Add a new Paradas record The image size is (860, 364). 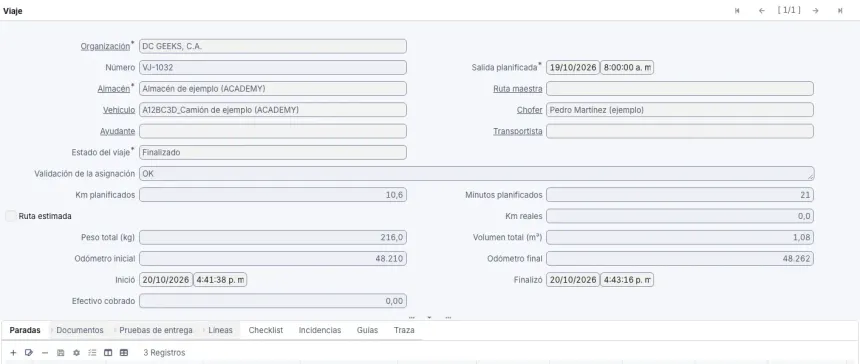point(14,353)
